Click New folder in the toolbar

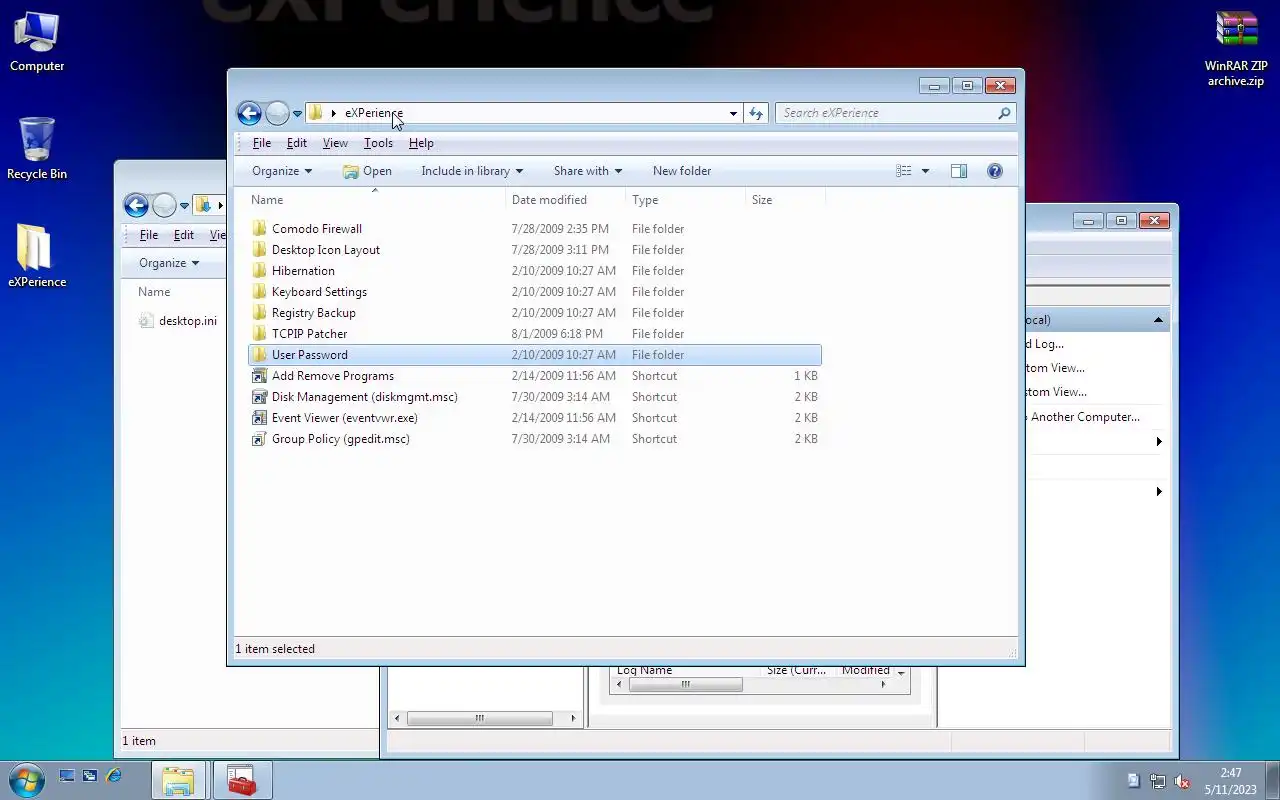[x=682, y=171]
